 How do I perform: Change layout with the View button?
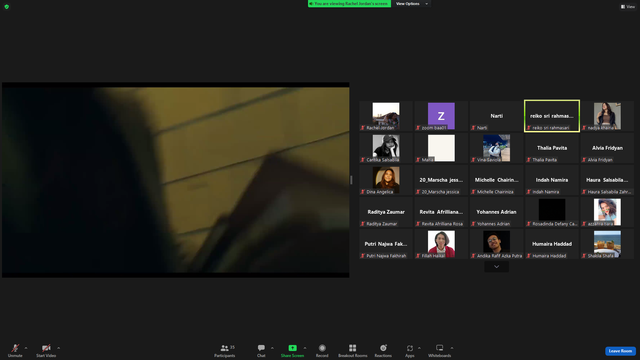(x=628, y=7)
